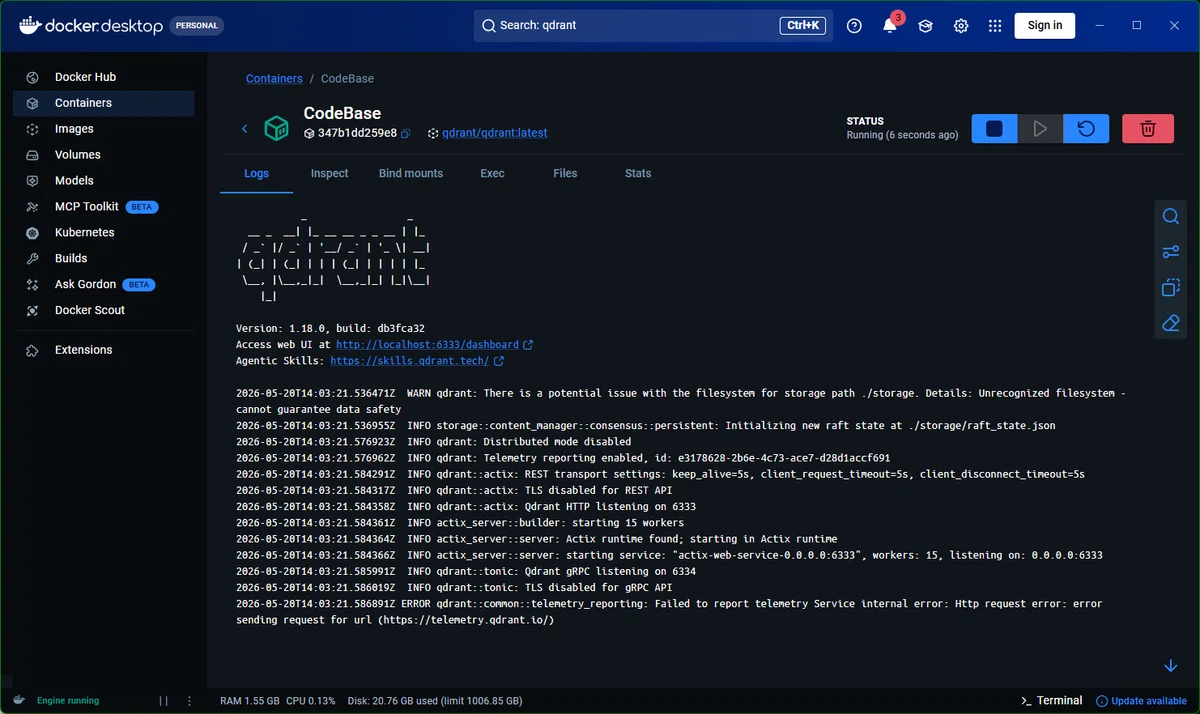Click the Start play button
This screenshot has width=1200, height=714.
1040,129
